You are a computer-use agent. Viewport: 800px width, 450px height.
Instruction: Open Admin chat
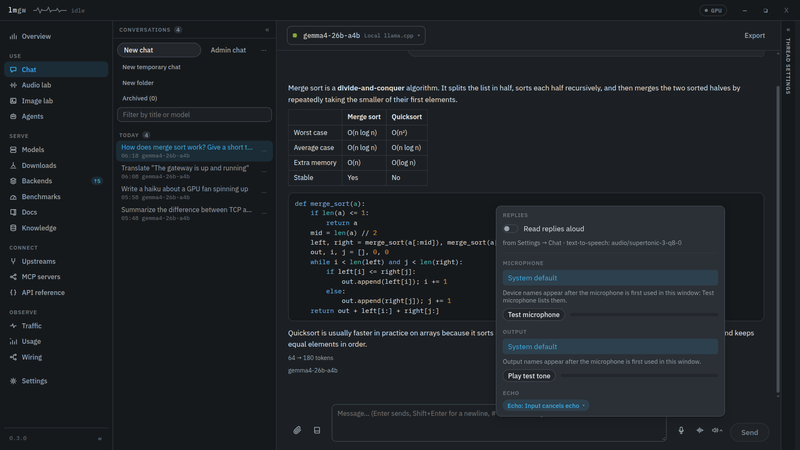(x=228, y=50)
